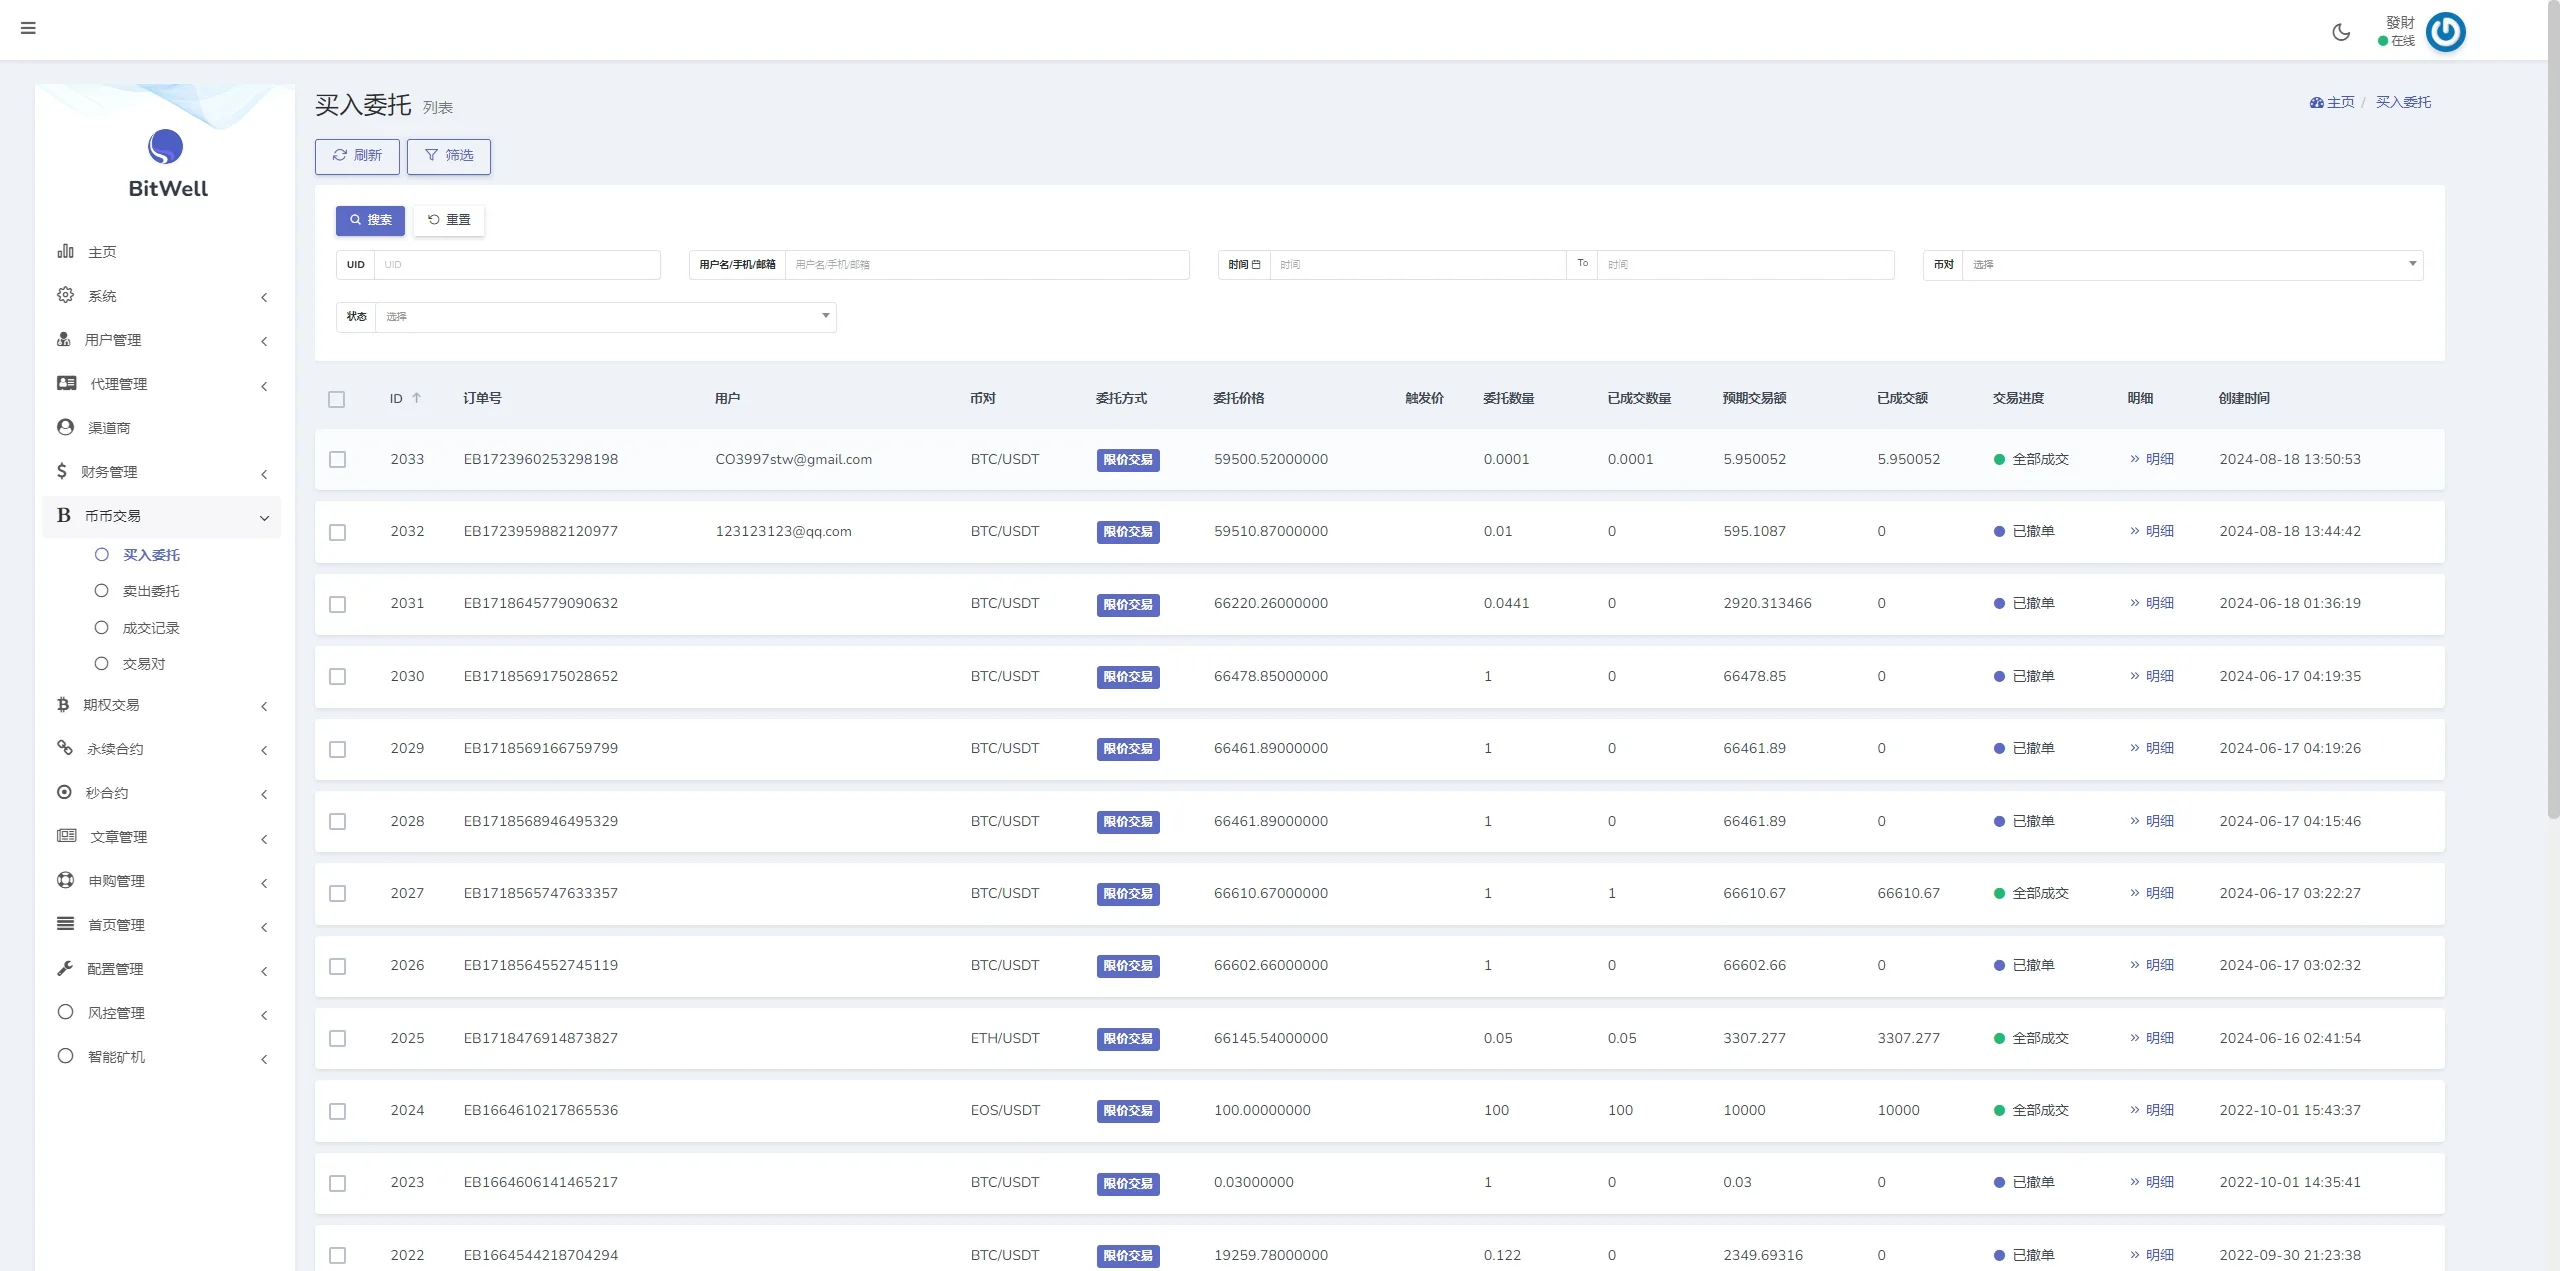
Task: Open 成交记录 submenu item
Action: click(x=151, y=628)
